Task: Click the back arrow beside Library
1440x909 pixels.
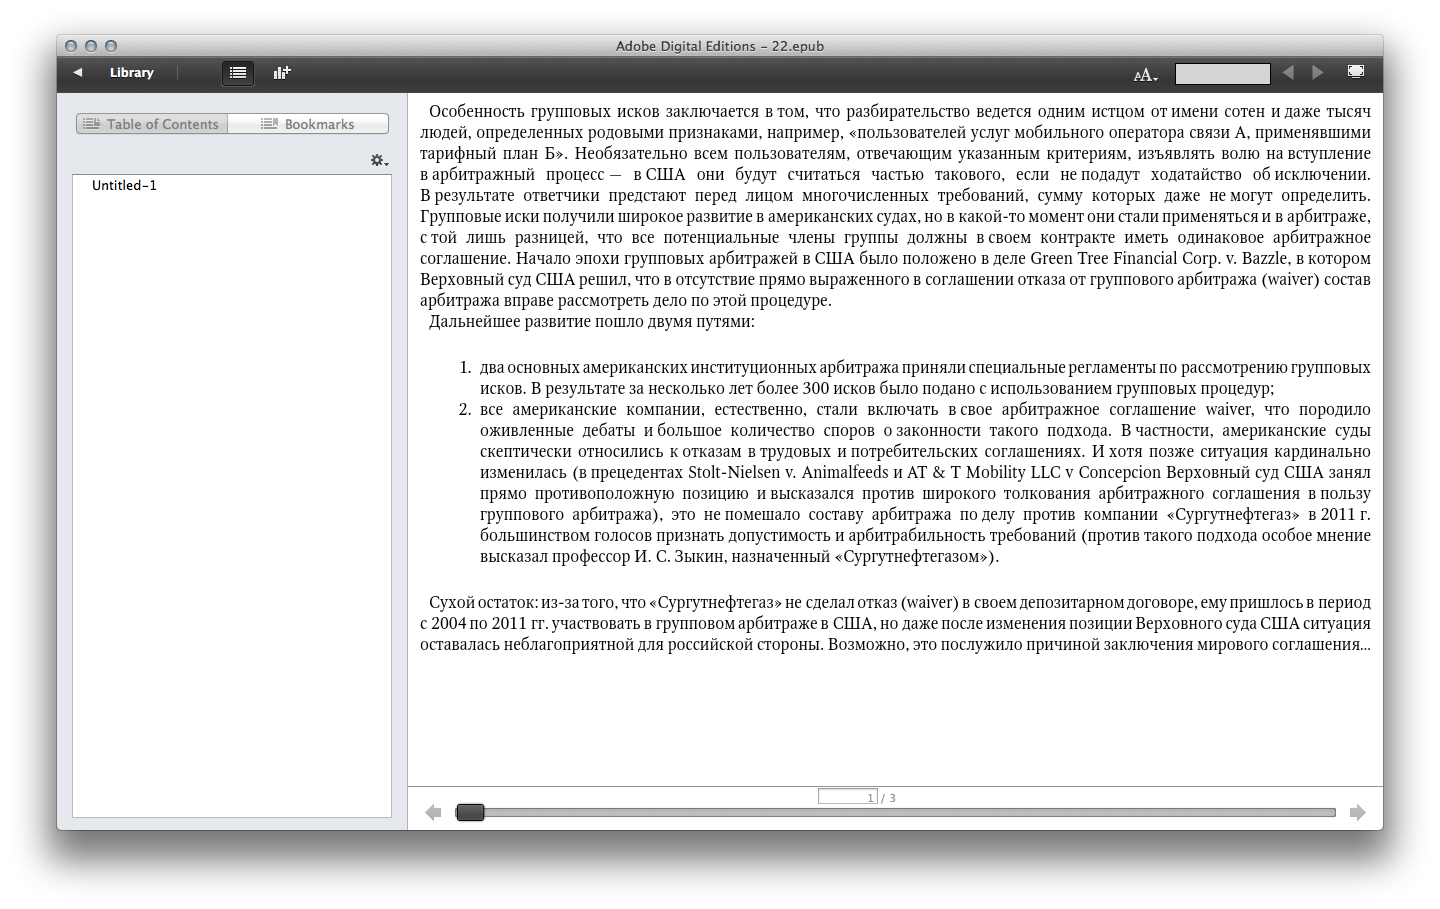Action: pos(78,73)
